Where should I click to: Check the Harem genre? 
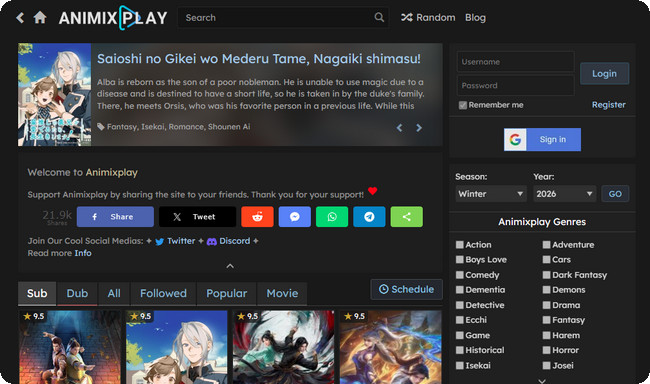[547, 335]
